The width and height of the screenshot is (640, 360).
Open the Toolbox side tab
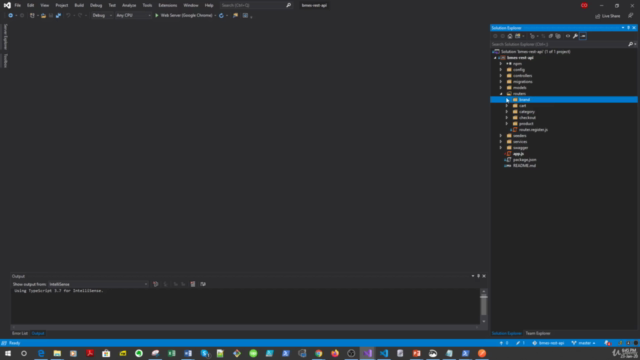point(5,61)
